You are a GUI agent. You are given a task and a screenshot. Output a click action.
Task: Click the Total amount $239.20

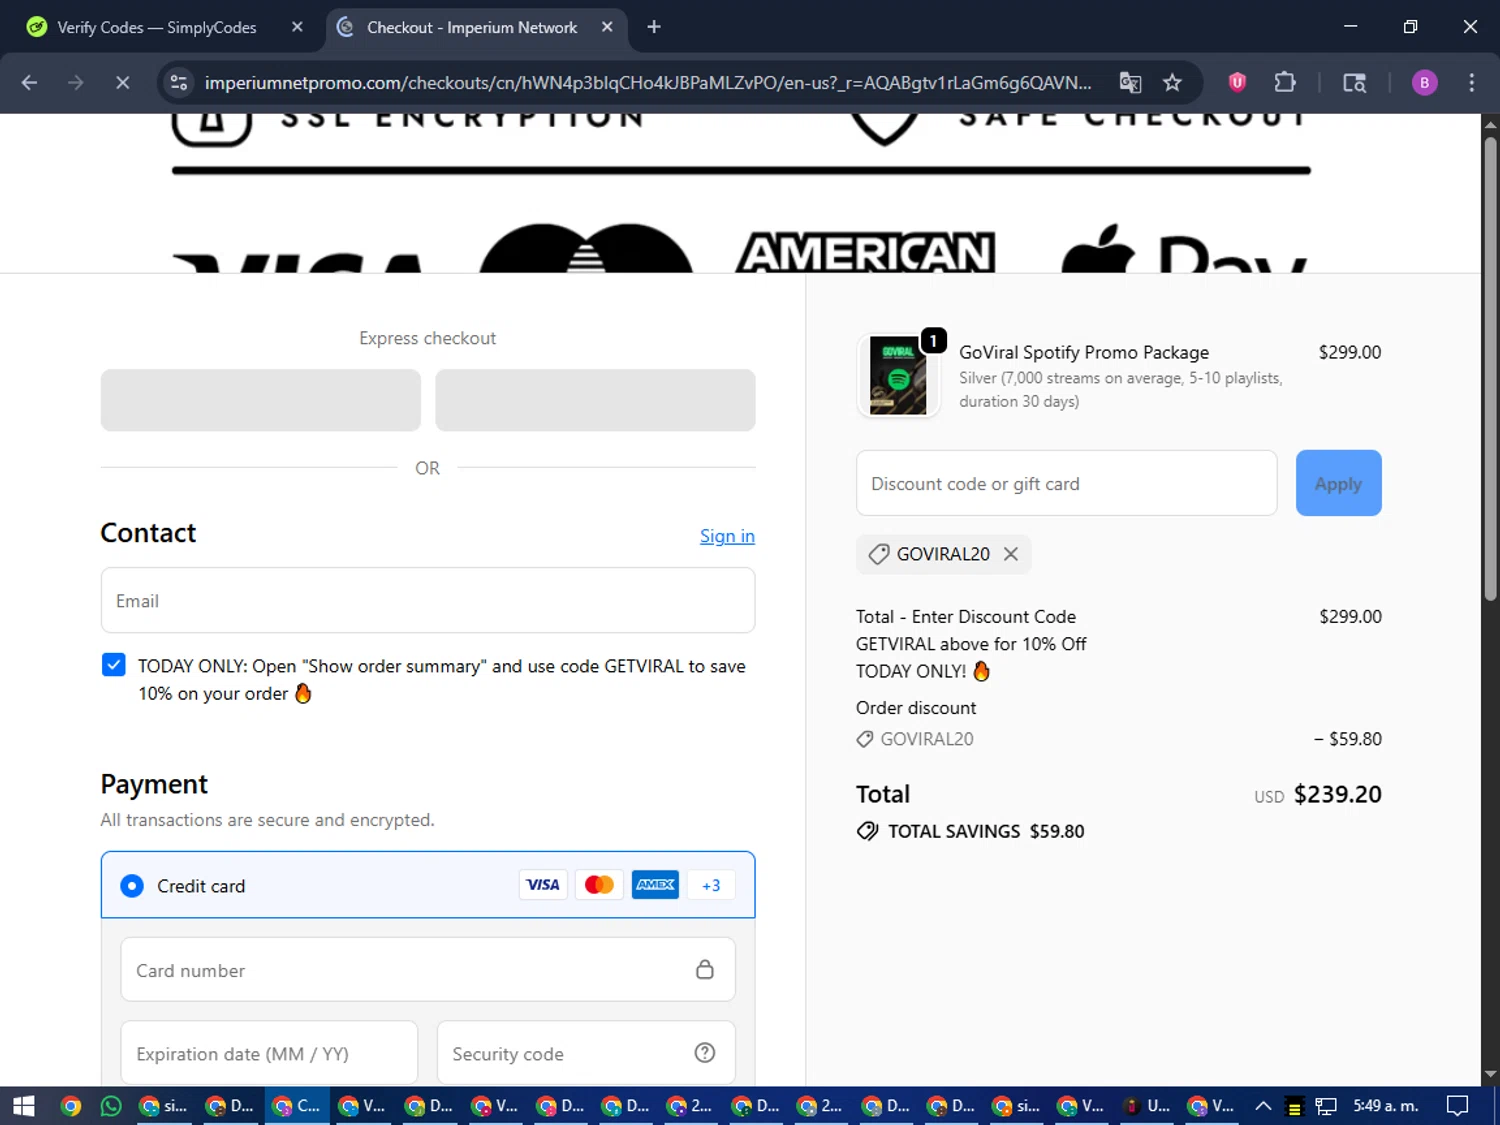coord(1337,794)
